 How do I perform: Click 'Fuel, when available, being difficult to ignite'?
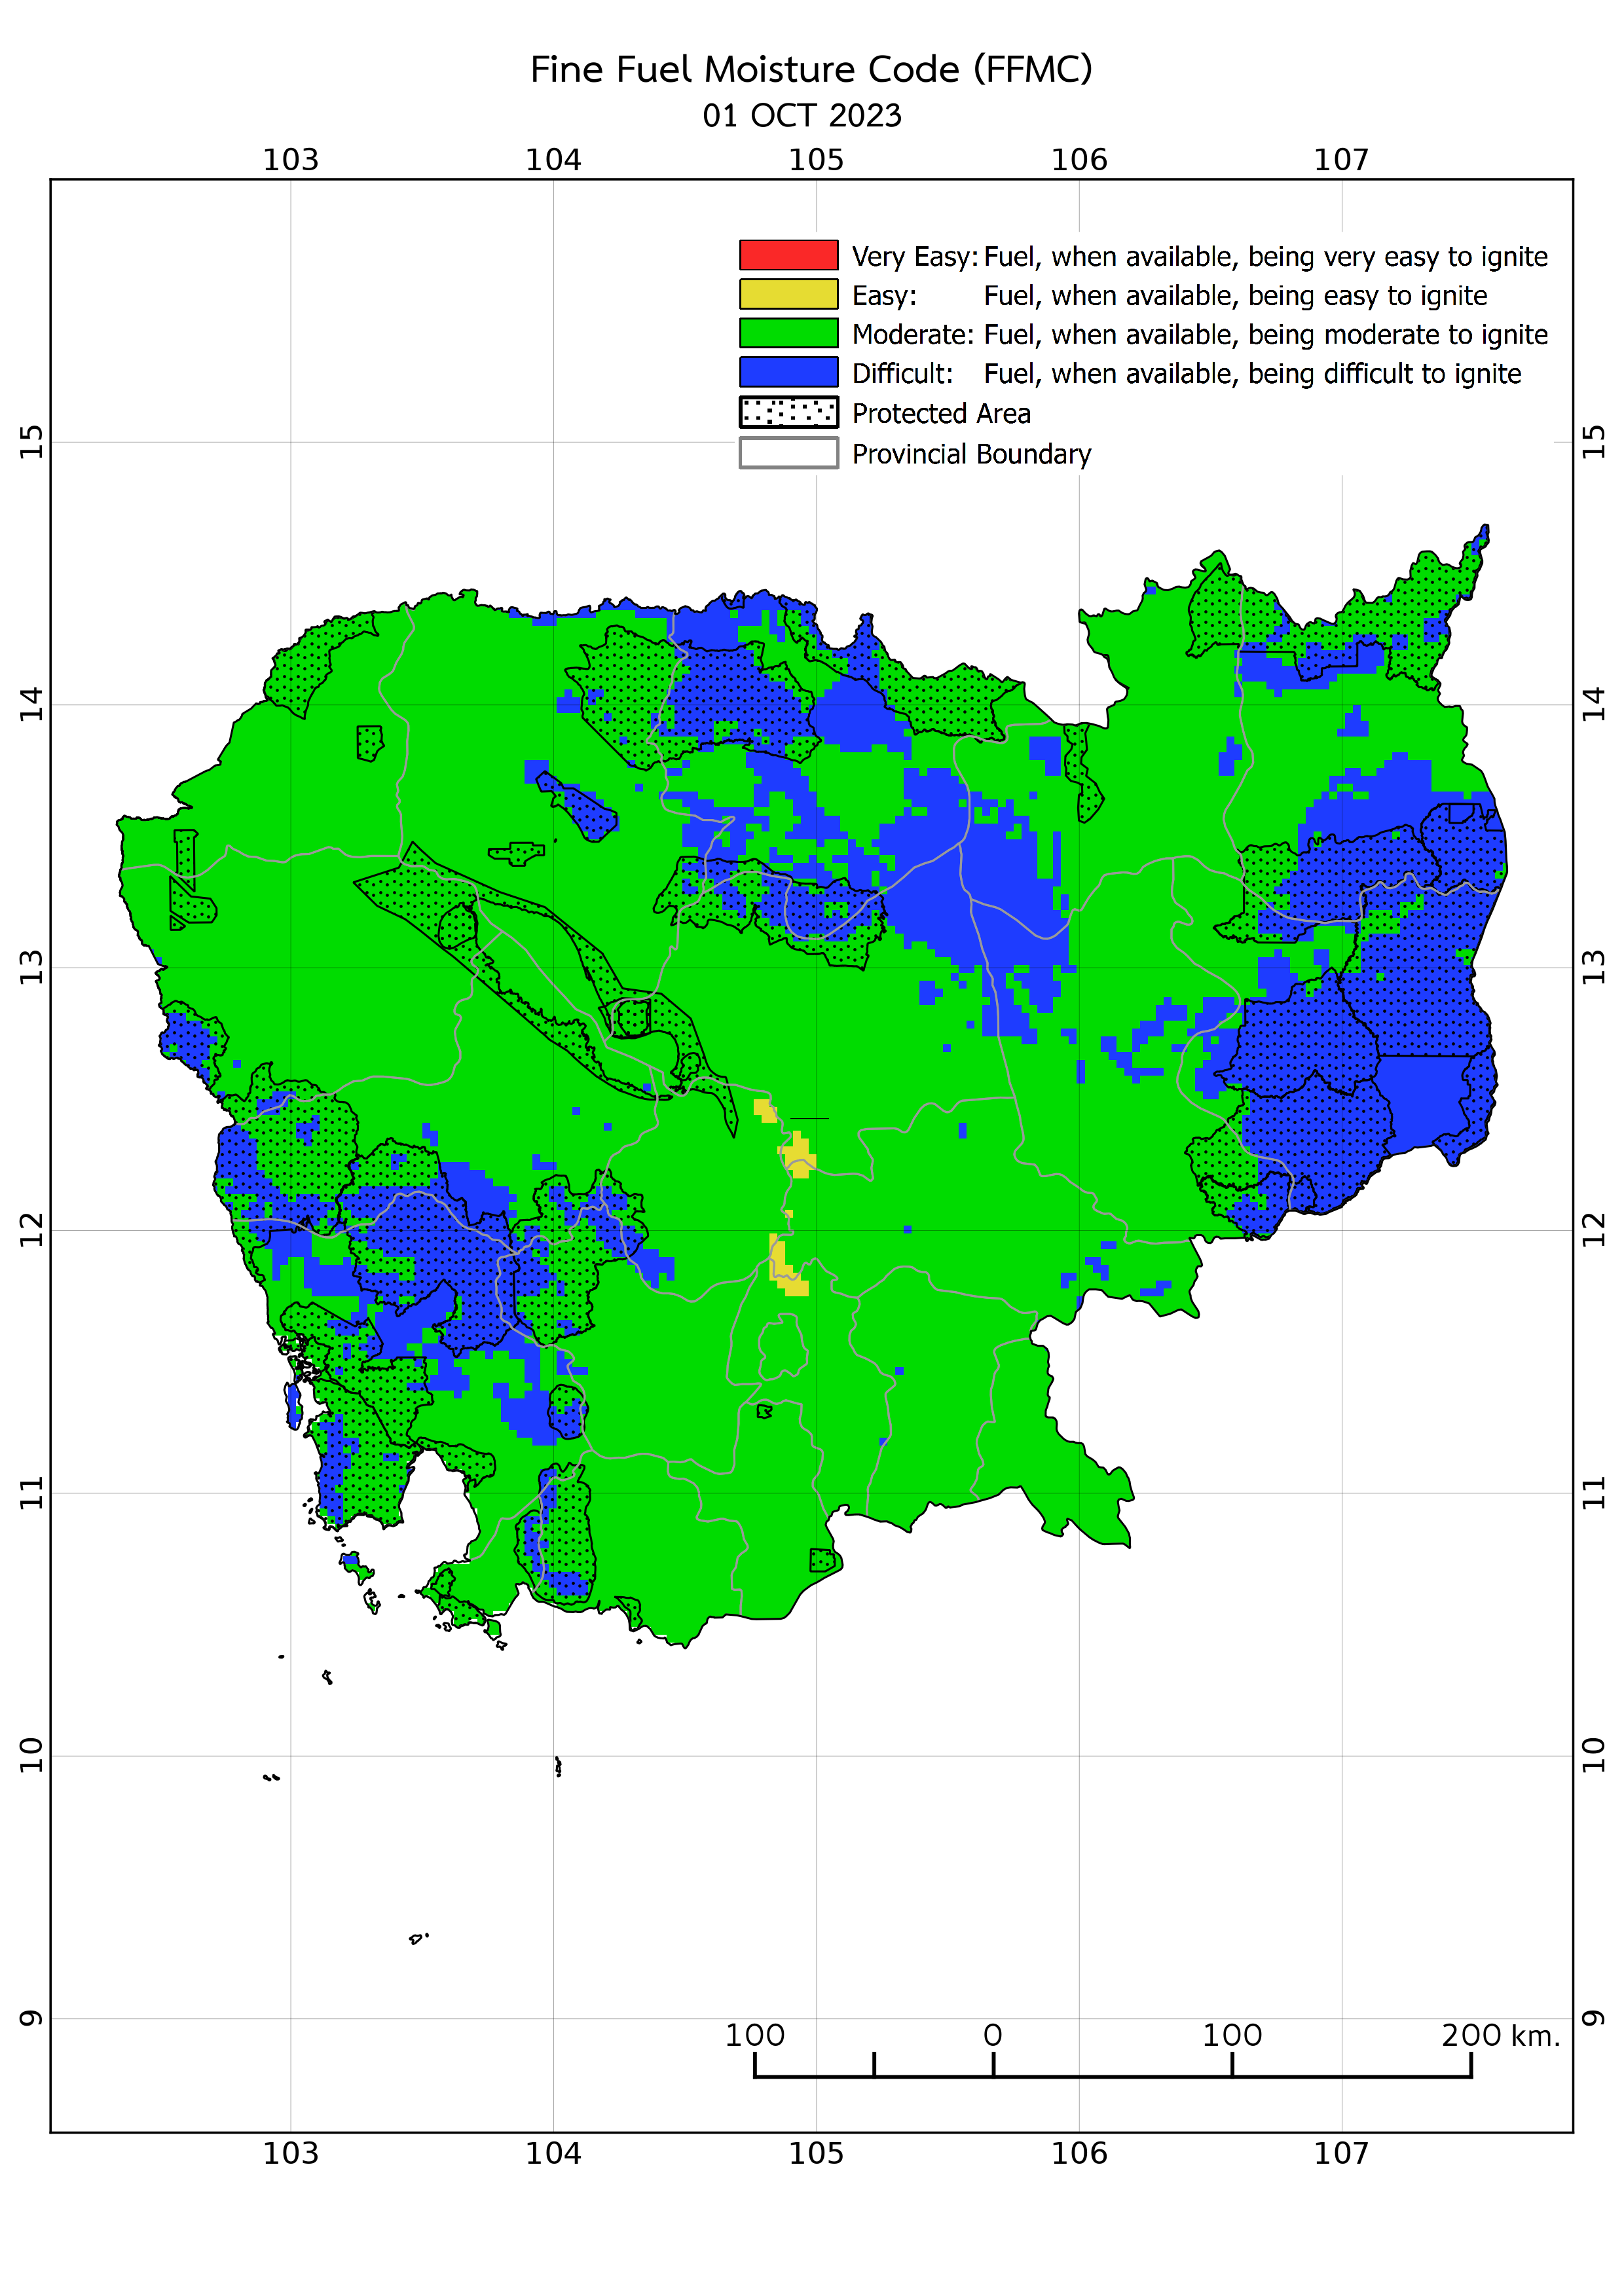(x=1252, y=374)
